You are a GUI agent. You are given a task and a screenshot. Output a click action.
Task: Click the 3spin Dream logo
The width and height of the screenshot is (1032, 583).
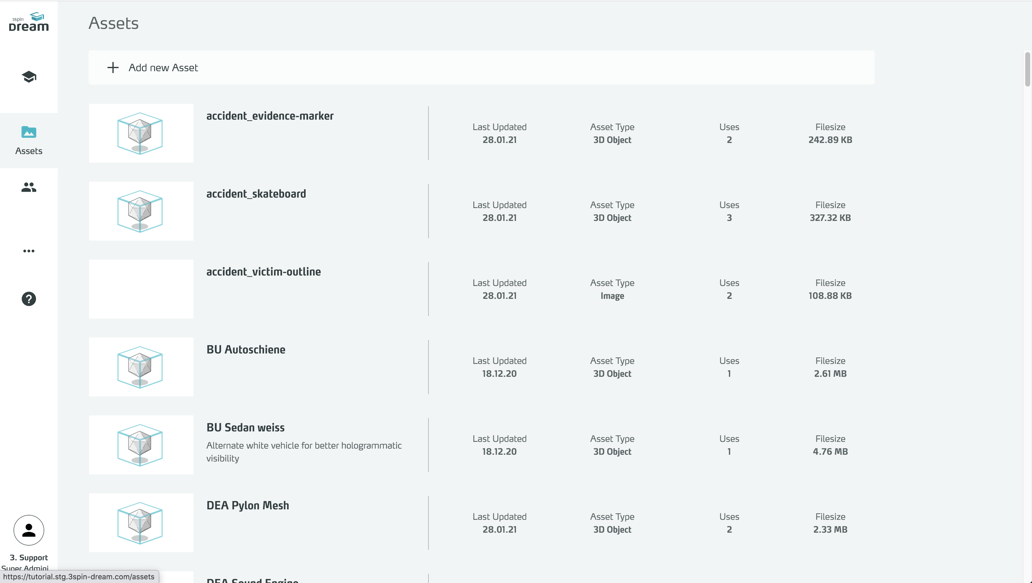tap(29, 20)
